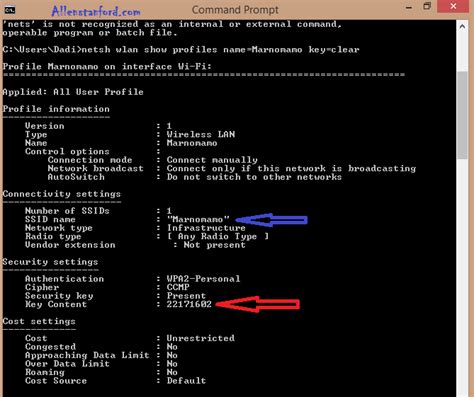Screen dimensions: 474x397
Task: Click the 'Network broadcast' label
Action: [x=95, y=169]
